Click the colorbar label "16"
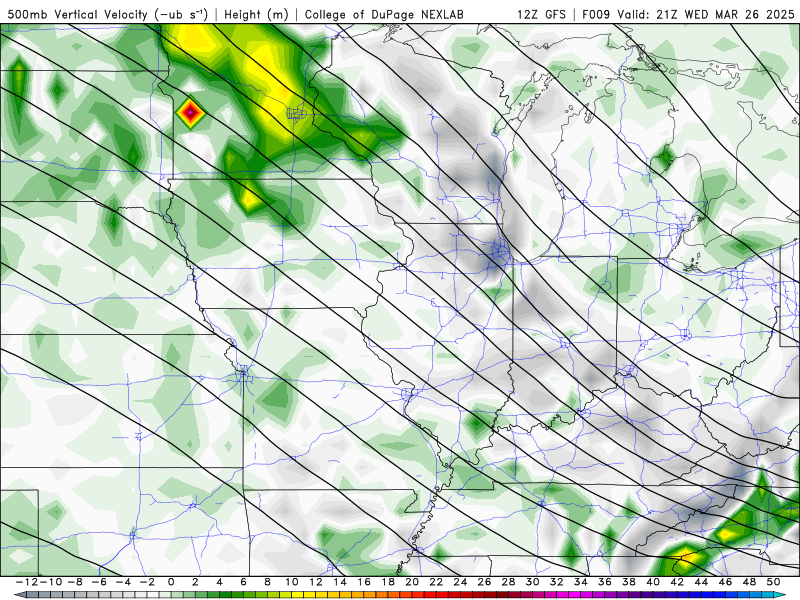Screen dimensions: 800x600 pos(364,582)
